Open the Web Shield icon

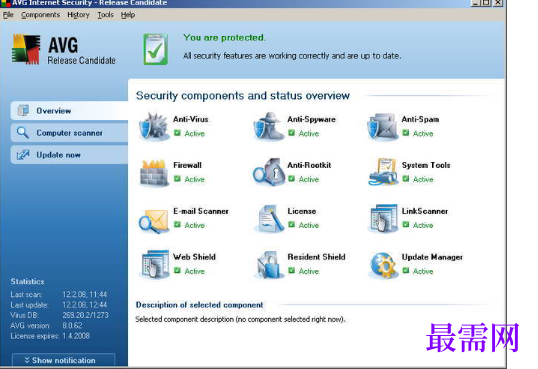coord(154,264)
